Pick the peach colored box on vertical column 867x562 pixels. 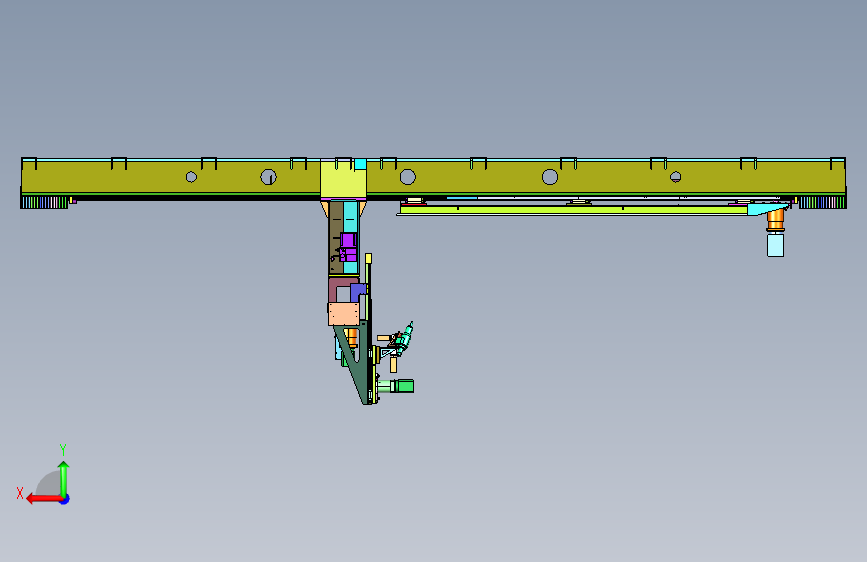pos(343,314)
